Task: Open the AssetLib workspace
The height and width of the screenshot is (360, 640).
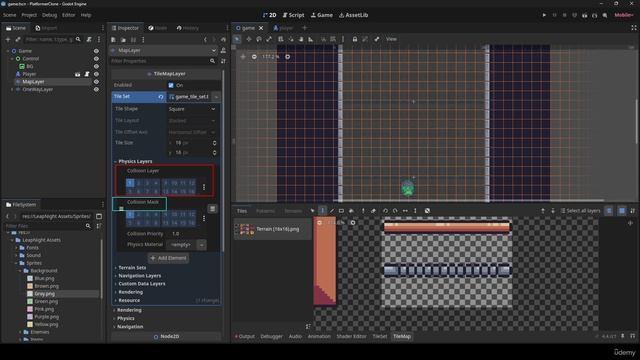Action: coord(353,15)
